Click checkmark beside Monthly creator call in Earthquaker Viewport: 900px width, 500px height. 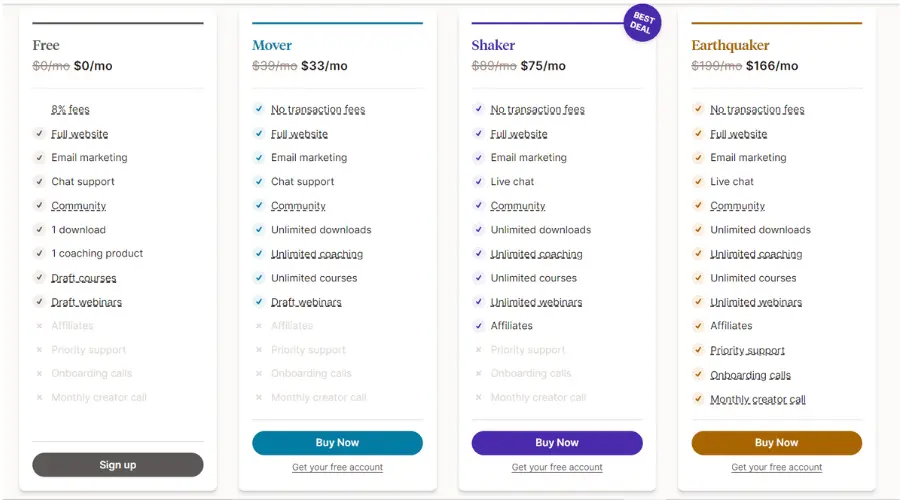click(x=698, y=398)
